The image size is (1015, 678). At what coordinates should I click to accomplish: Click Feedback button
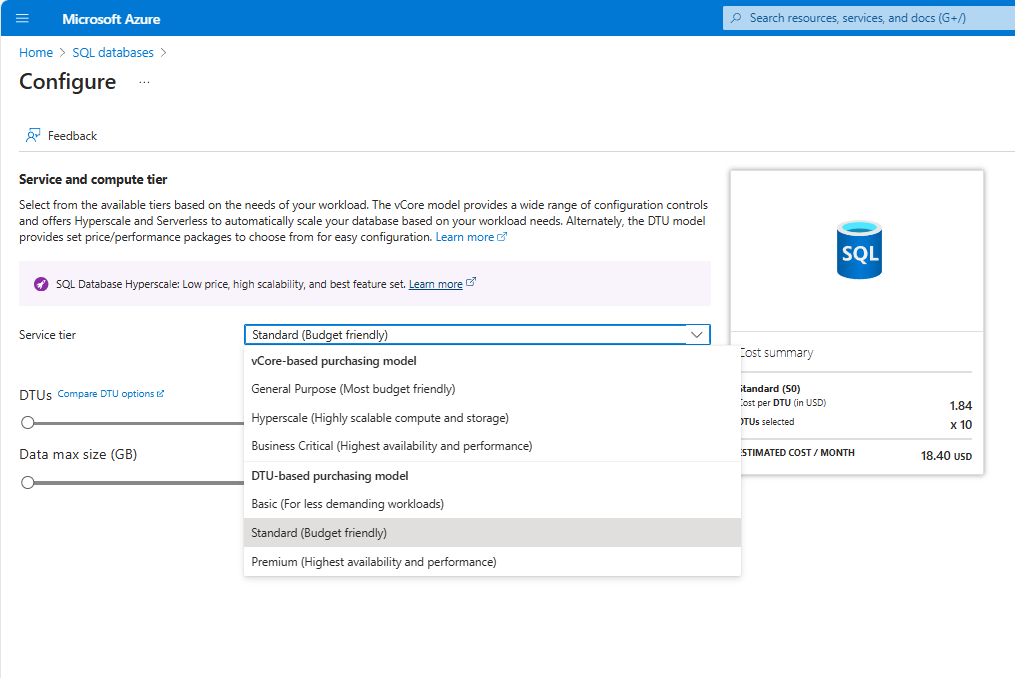(61, 135)
